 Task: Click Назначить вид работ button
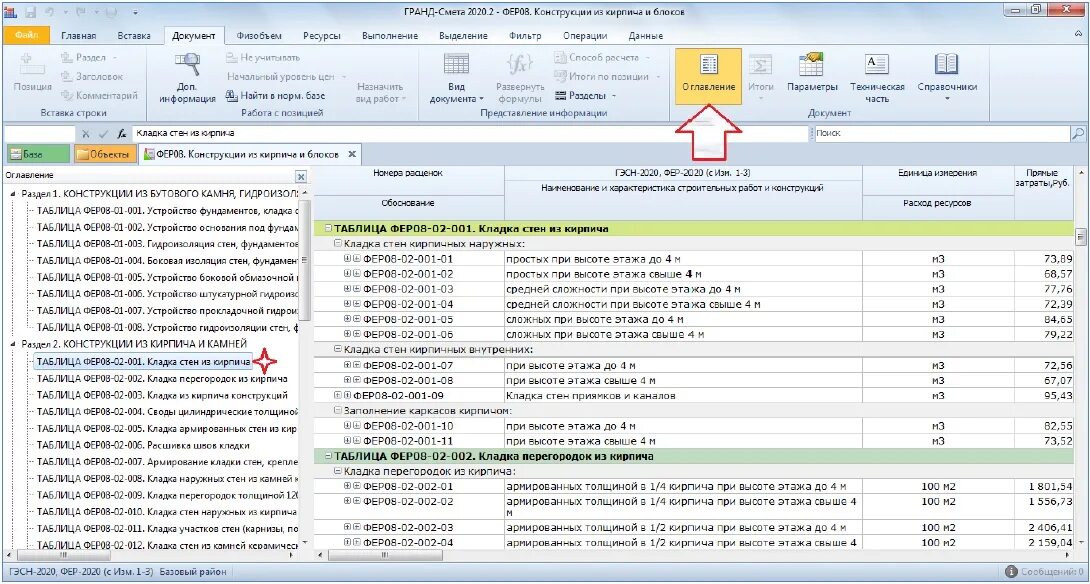[x=380, y=92]
